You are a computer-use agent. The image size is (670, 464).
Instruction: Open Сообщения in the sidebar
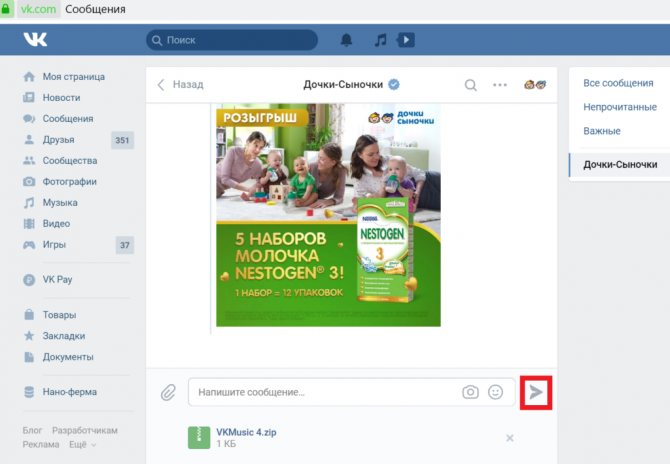tap(68, 118)
